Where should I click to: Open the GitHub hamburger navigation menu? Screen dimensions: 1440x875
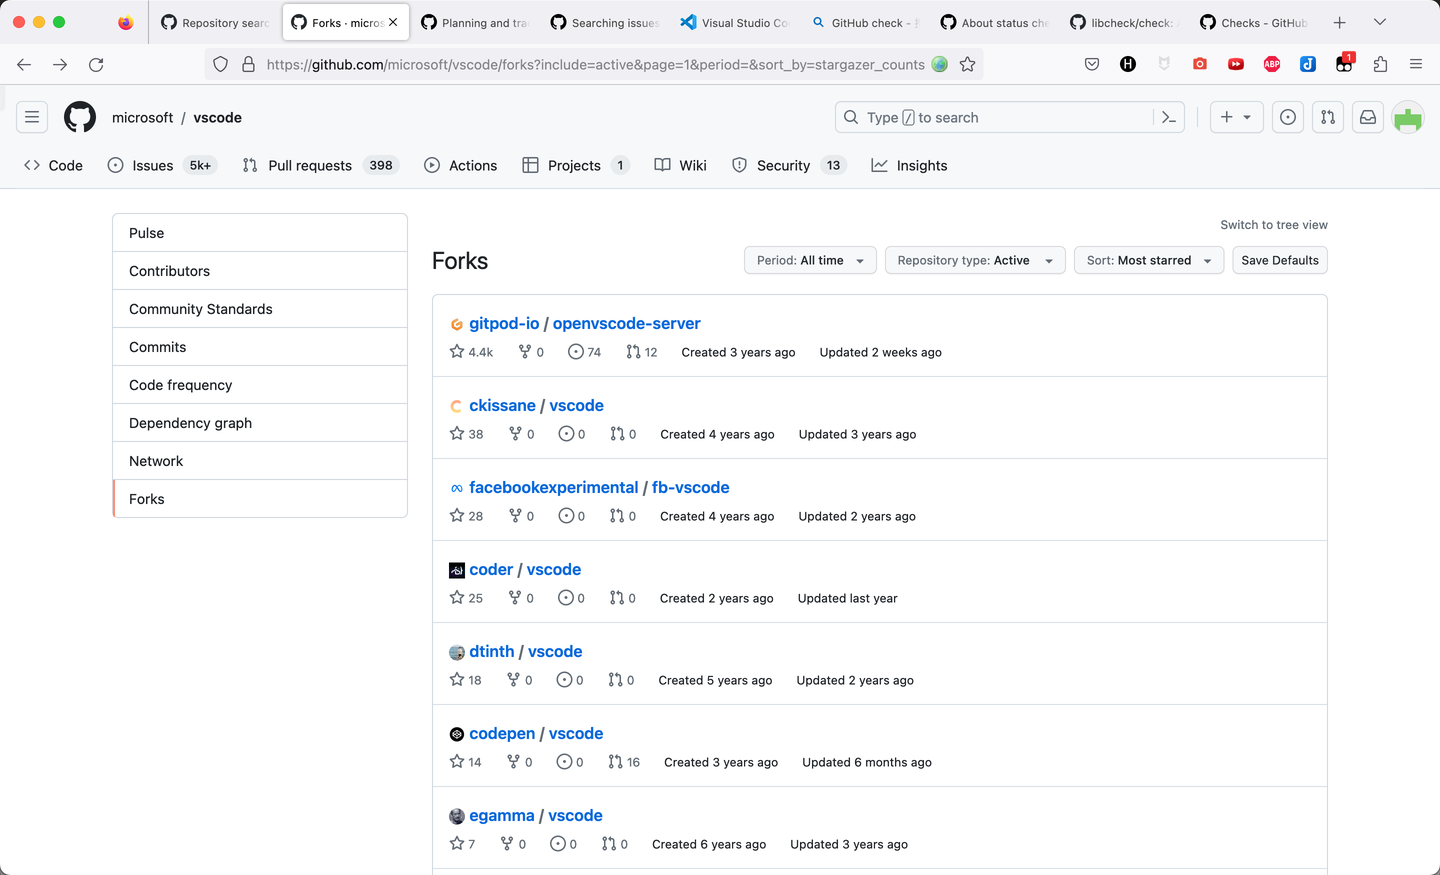coord(32,117)
